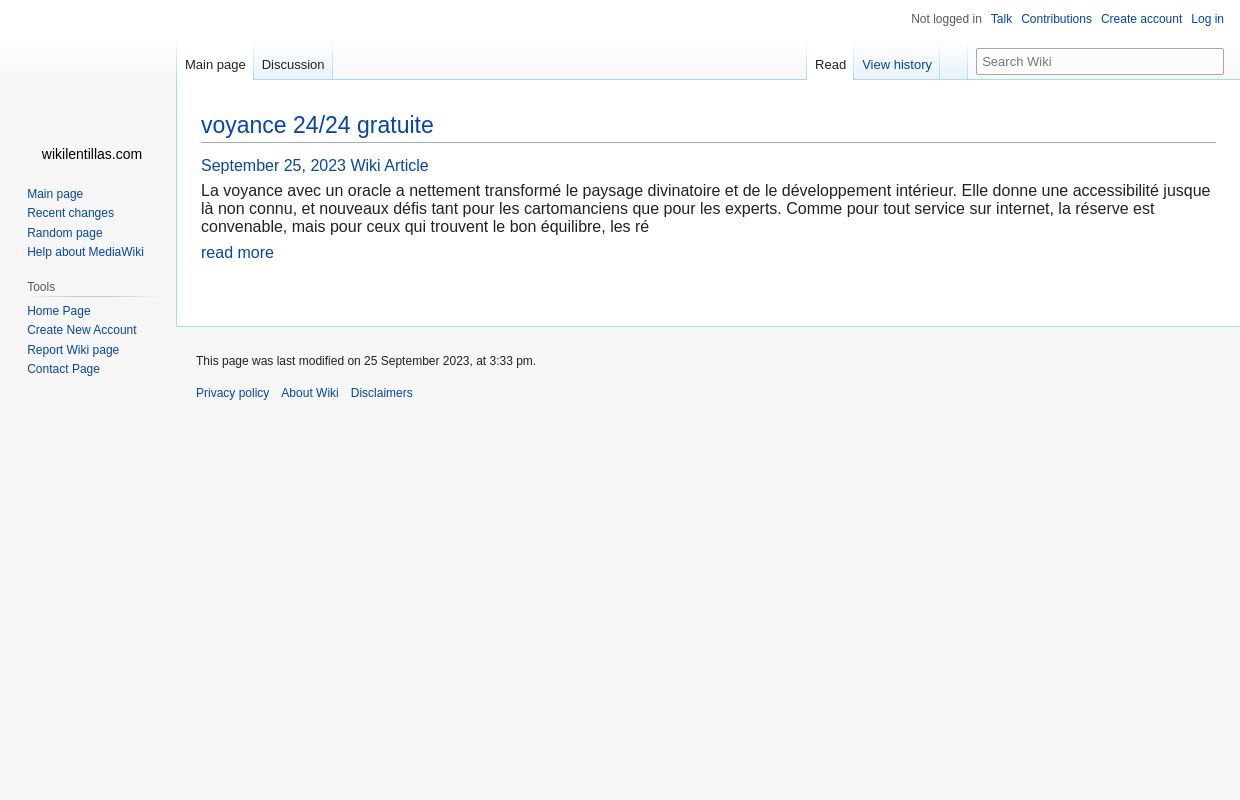Go to Recent changes
Screen dimensions: 1240x800
(70, 213)
